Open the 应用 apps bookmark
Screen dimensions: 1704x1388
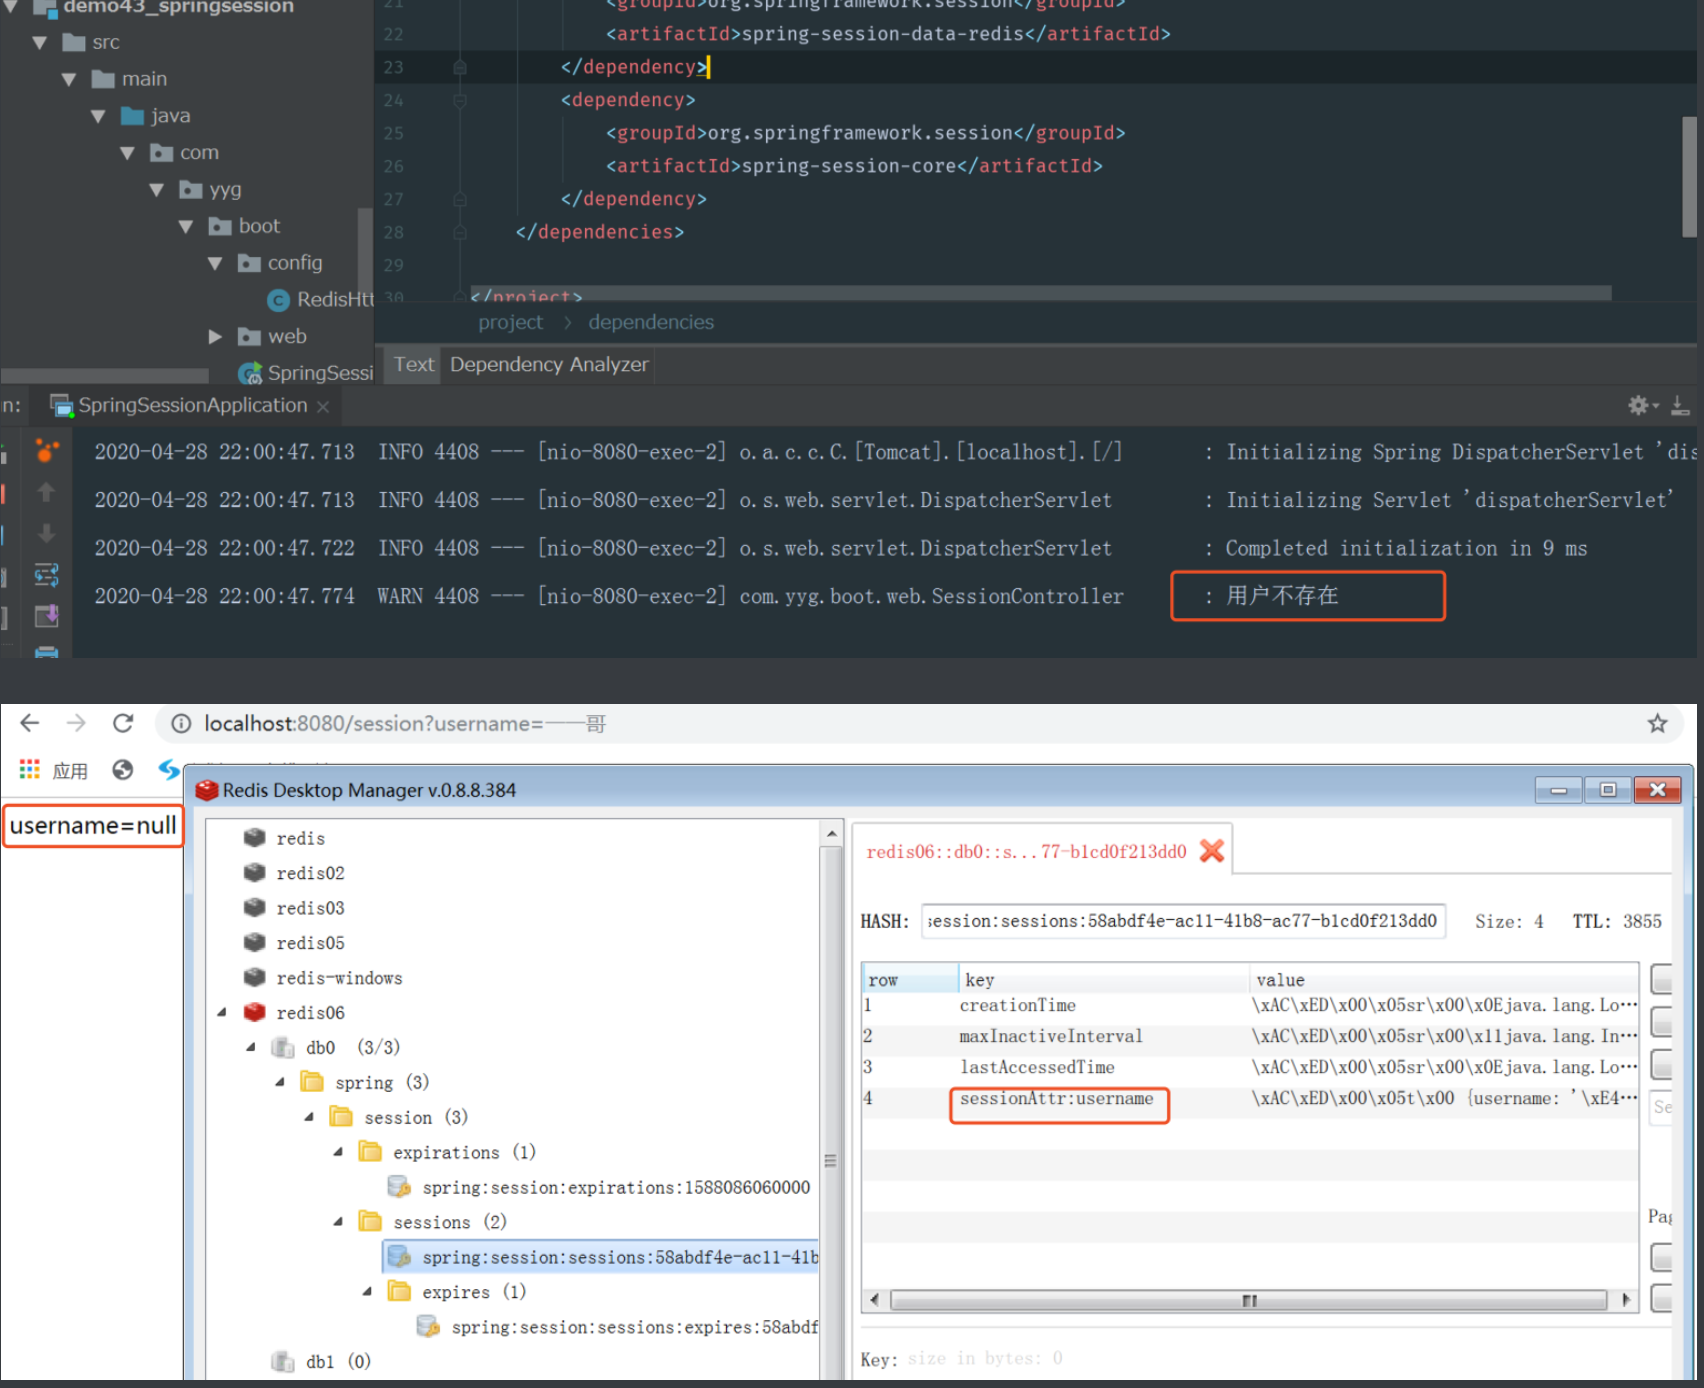tap(53, 770)
